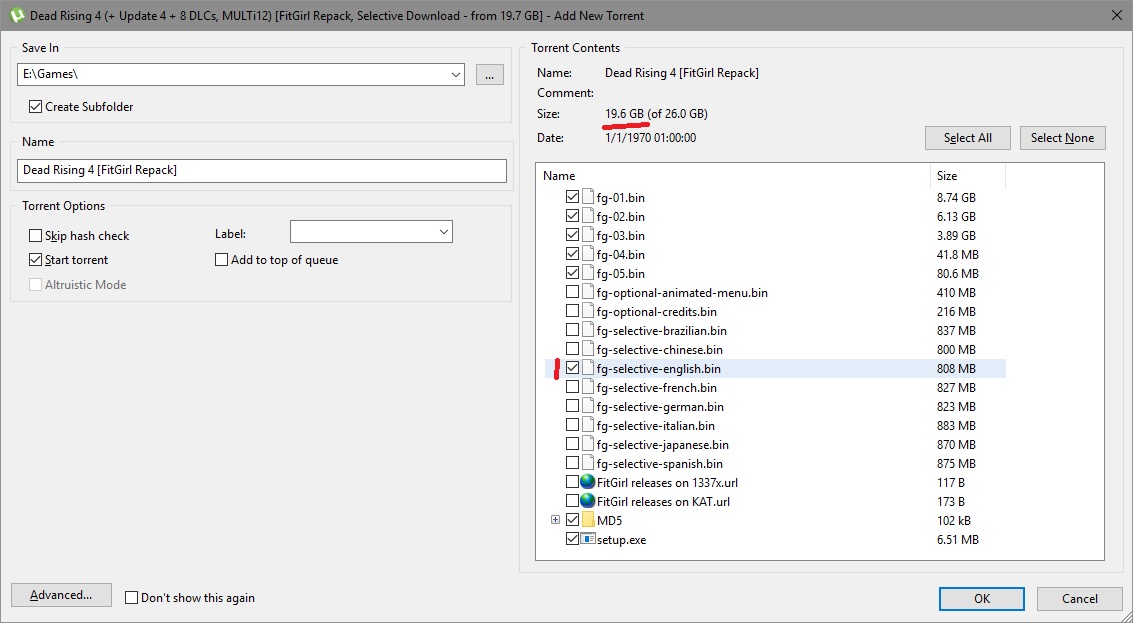Click the setup.exe application icon
Screen dimensions: 1133x623
click(x=587, y=539)
